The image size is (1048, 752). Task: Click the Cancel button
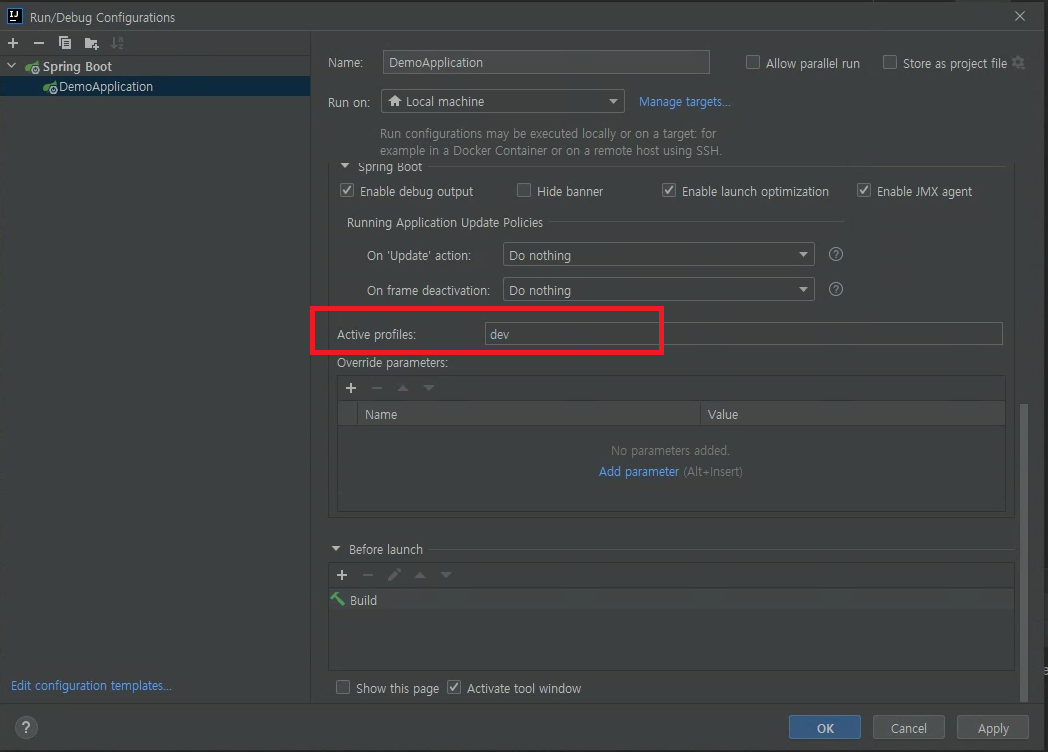908,727
